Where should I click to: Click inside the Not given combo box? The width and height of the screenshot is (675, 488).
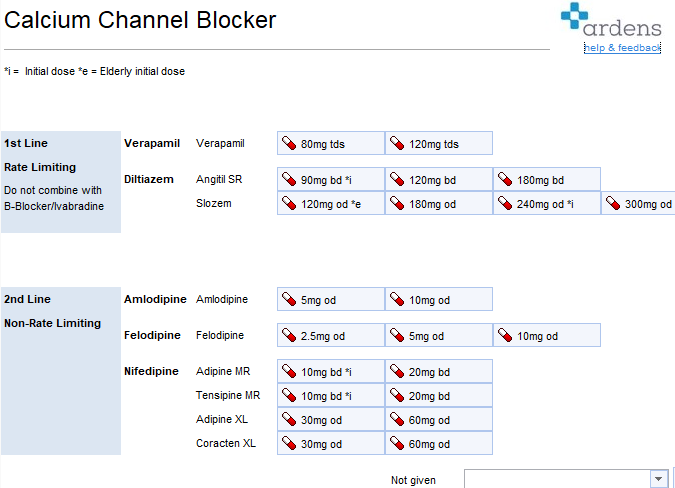tap(556, 479)
